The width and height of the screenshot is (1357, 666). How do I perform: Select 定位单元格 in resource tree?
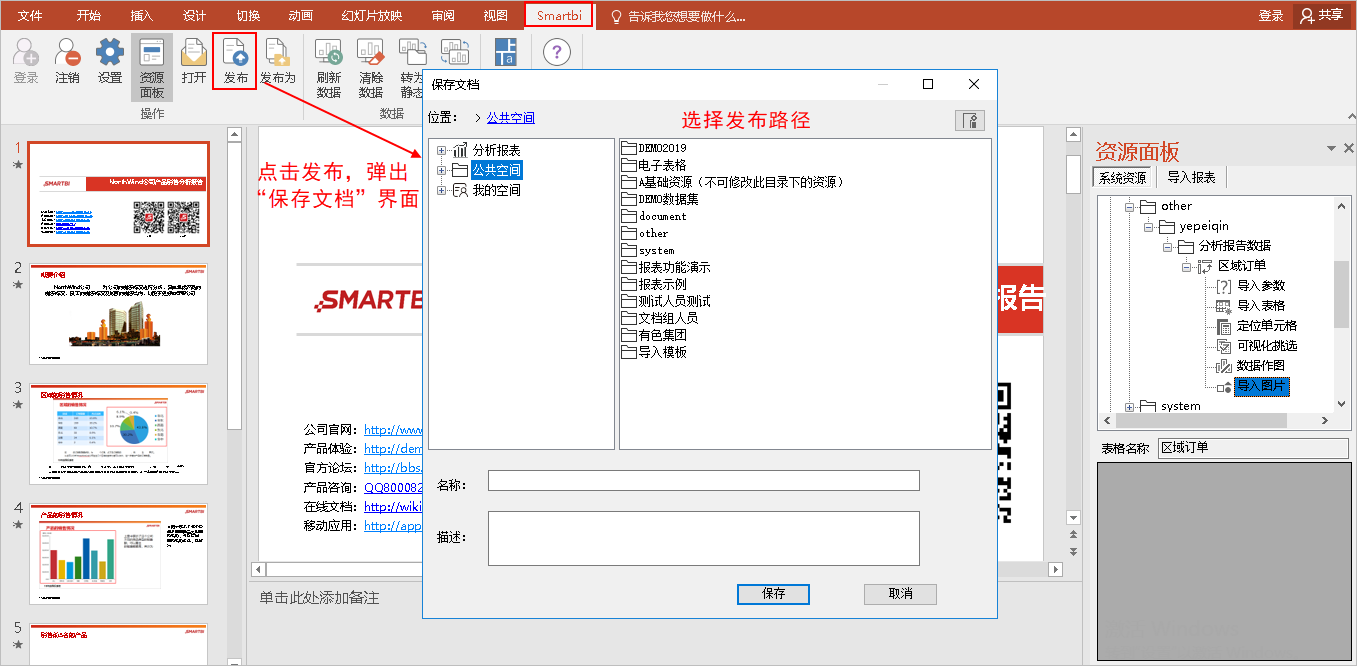click(x=1266, y=326)
